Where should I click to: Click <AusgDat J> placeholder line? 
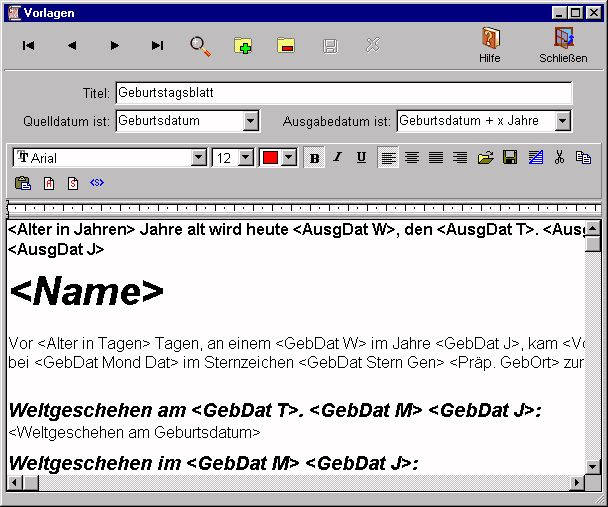click(56, 250)
